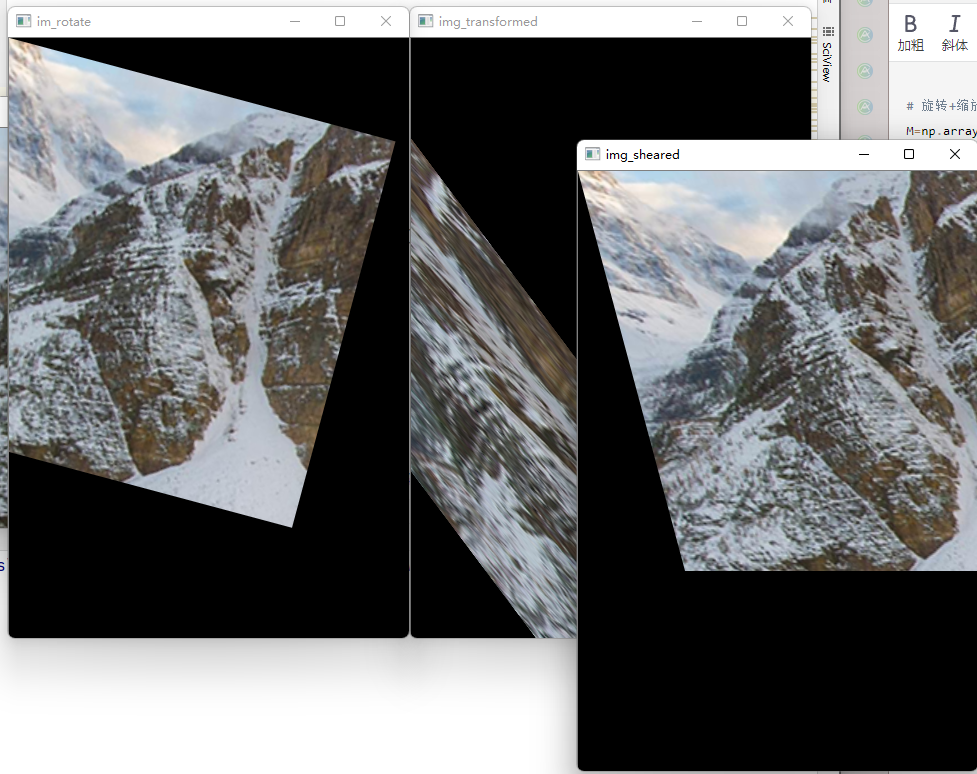This screenshot has width=977, height=774.
Task: Maximize the img_transformed window
Action: coord(741,21)
